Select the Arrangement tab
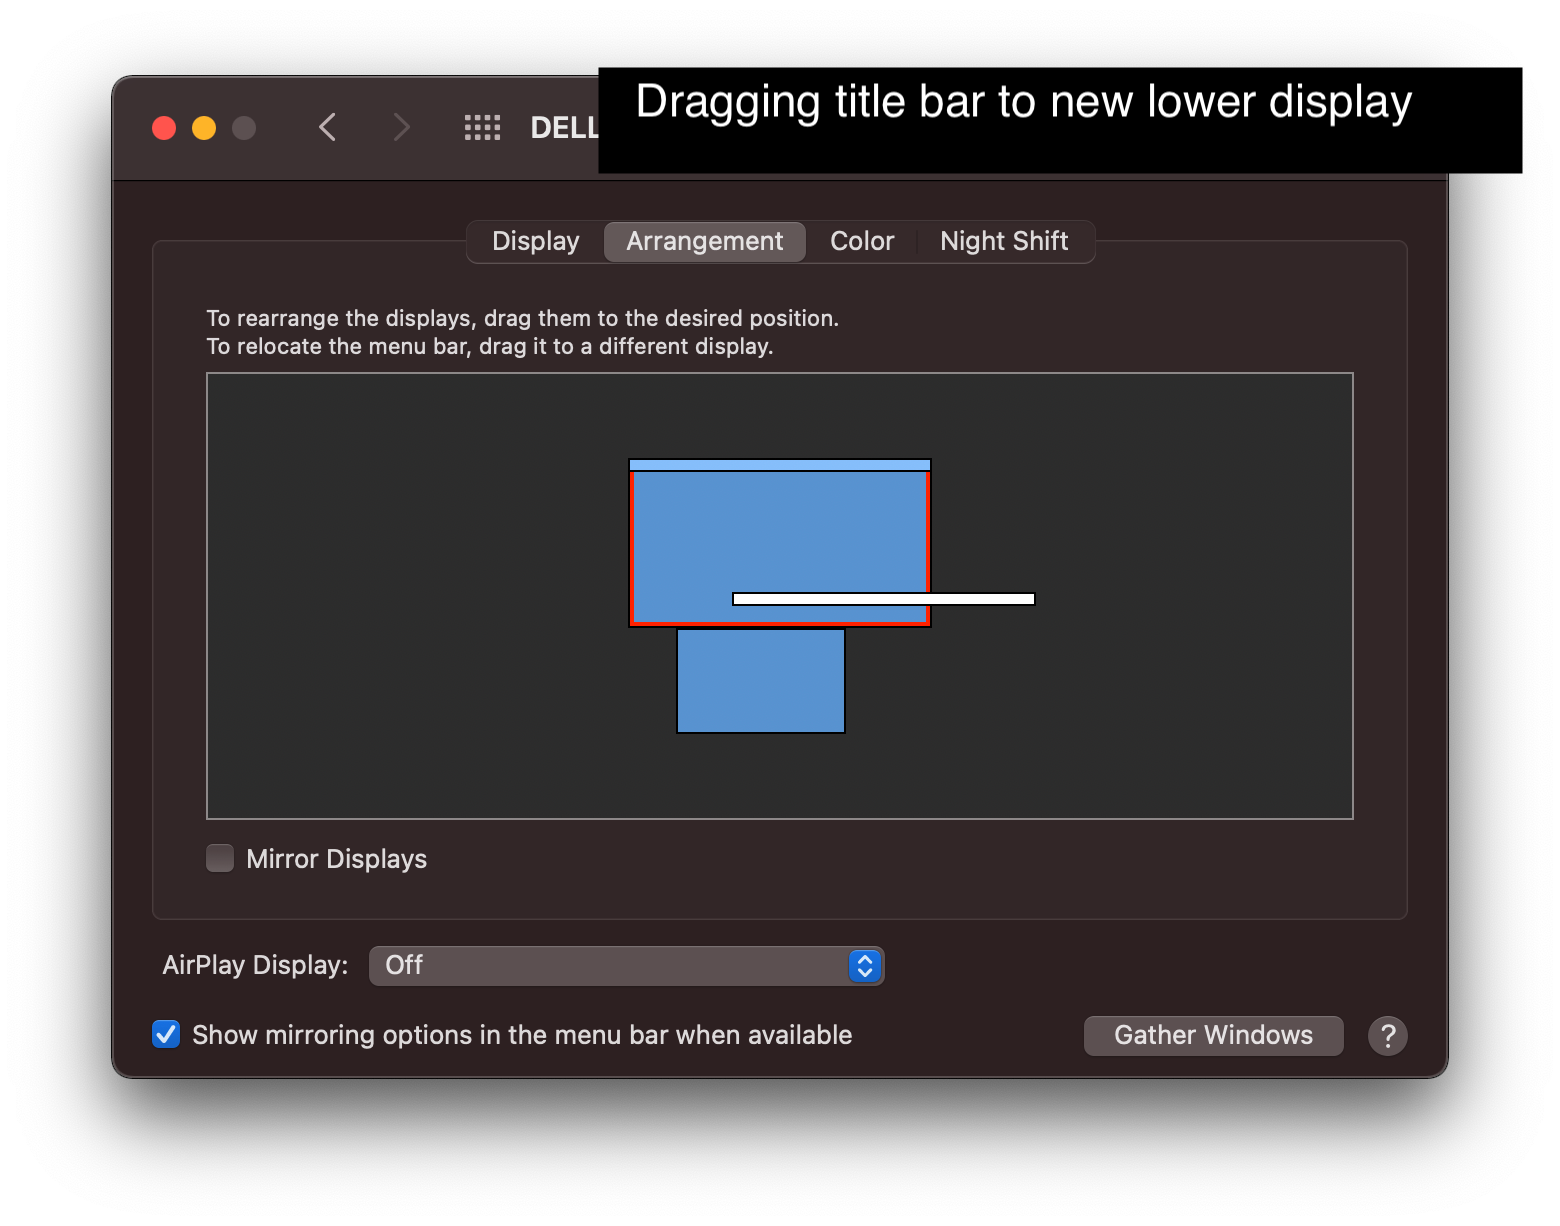 click(705, 241)
